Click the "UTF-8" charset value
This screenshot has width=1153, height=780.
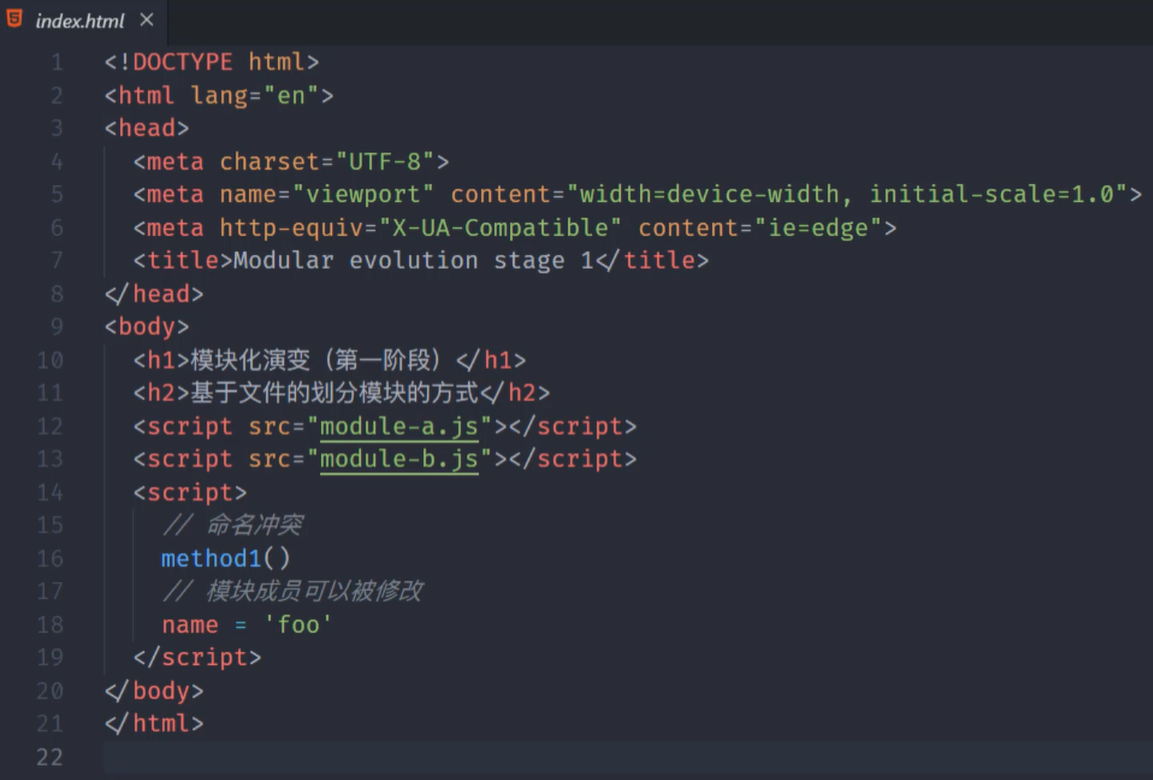click(385, 161)
